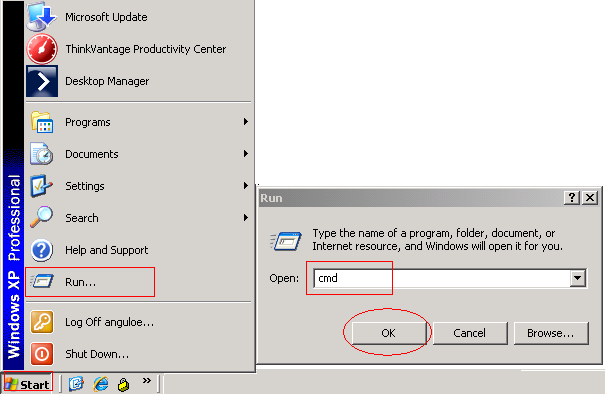Click the Log Off key icon

42,322
